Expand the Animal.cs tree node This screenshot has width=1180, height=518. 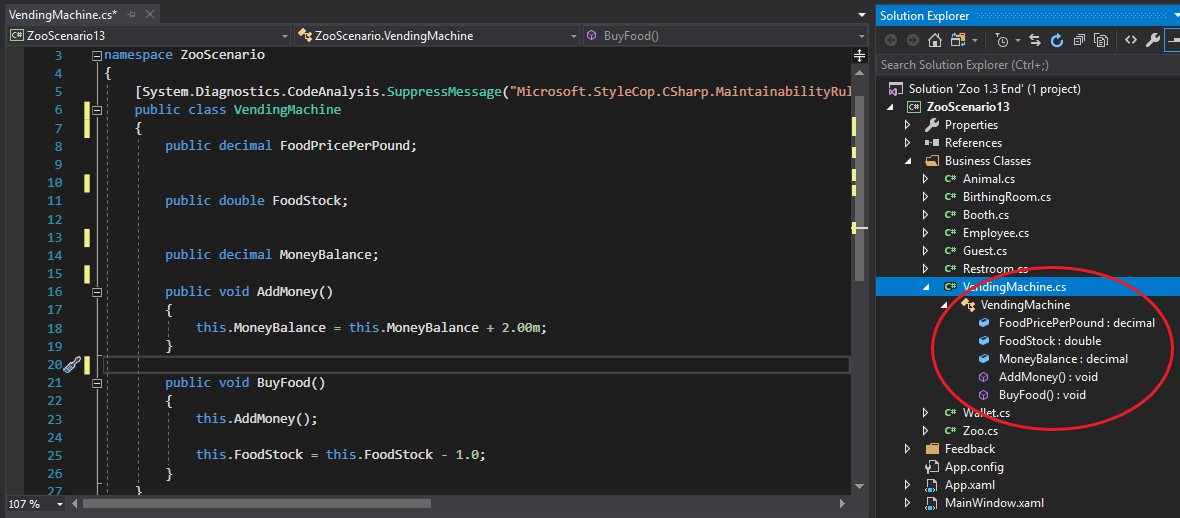925,179
